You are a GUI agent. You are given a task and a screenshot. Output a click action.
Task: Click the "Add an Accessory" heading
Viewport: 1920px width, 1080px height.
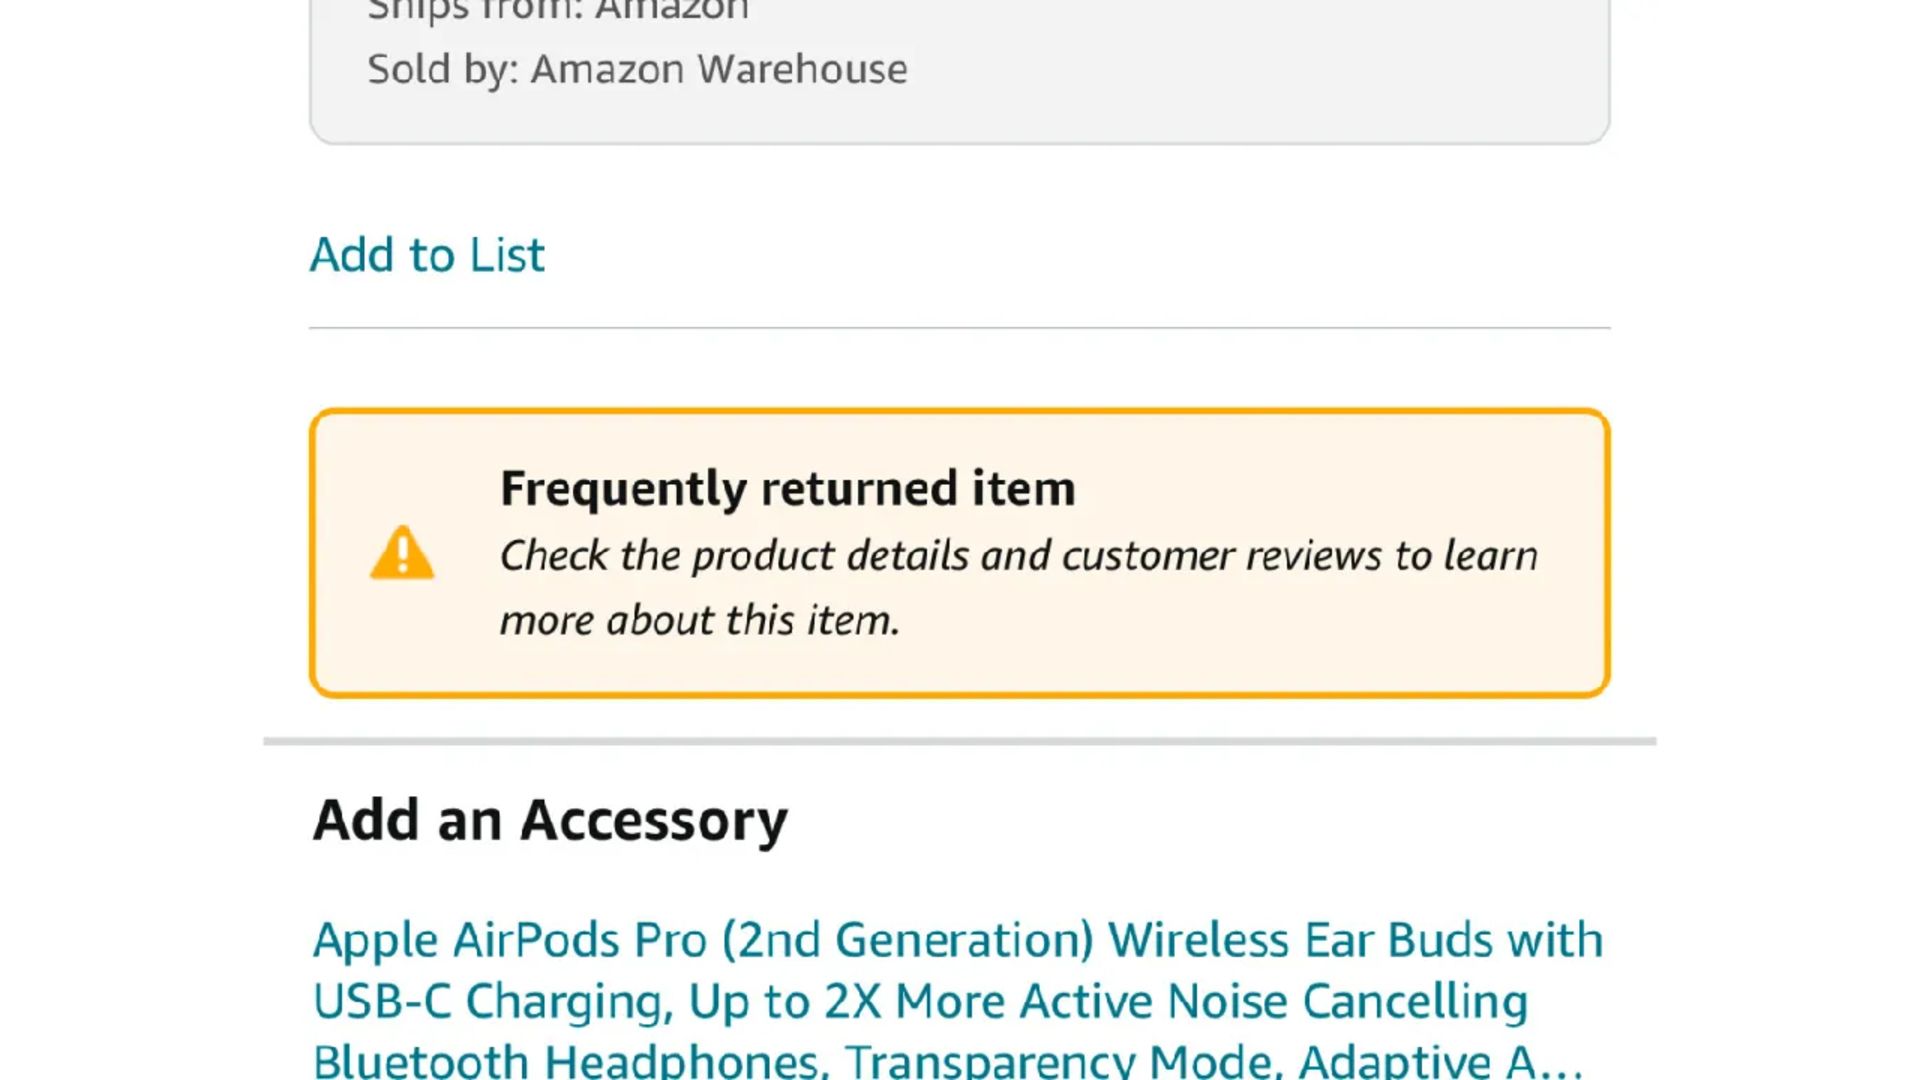pyautogui.click(x=550, y=820)
